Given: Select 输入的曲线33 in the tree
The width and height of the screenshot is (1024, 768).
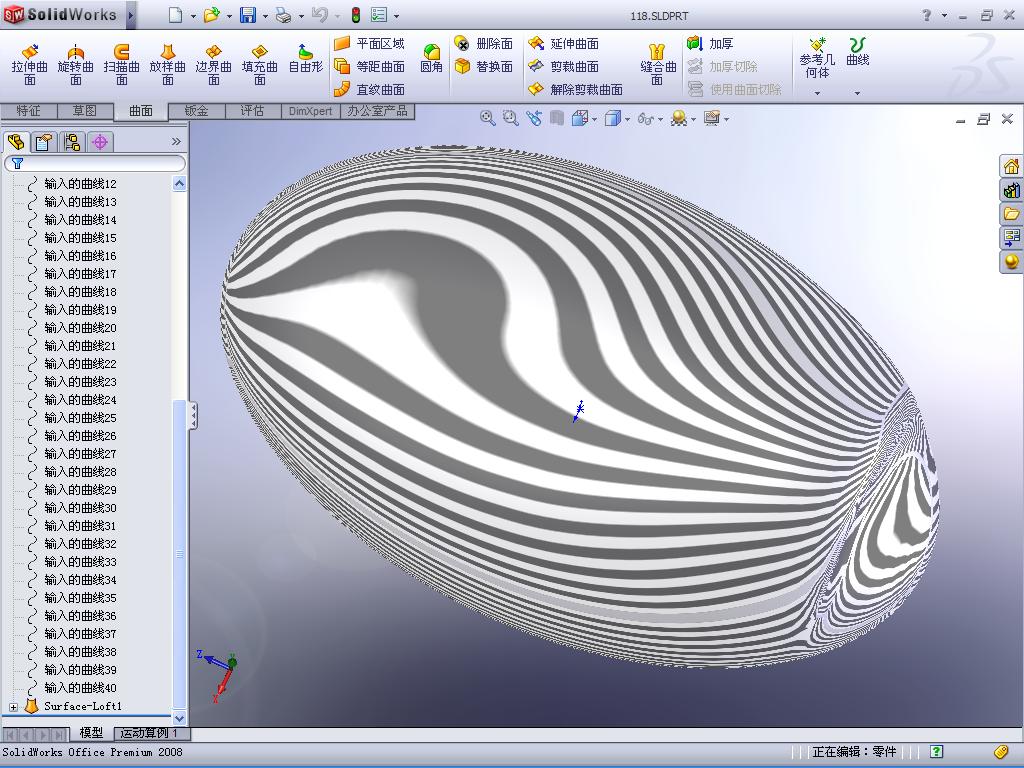Looking at the screenshot, I should tap(80, 562).
